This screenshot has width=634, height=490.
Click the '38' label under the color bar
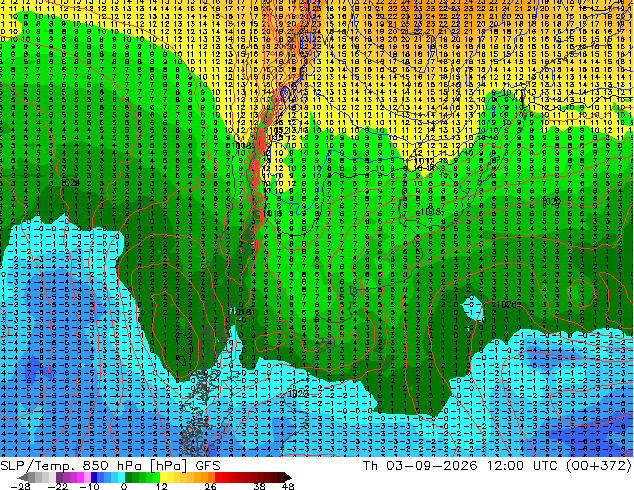(260, 486)
